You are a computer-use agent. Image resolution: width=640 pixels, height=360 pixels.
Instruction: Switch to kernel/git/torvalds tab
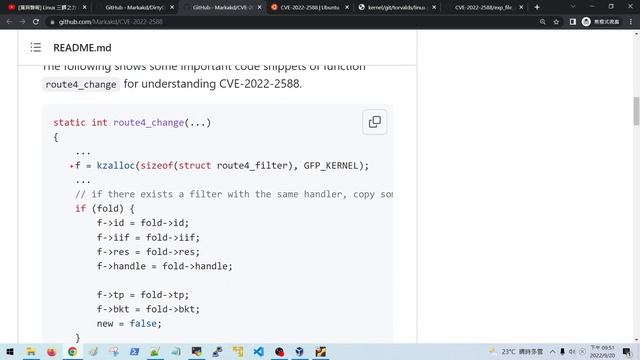397,7
